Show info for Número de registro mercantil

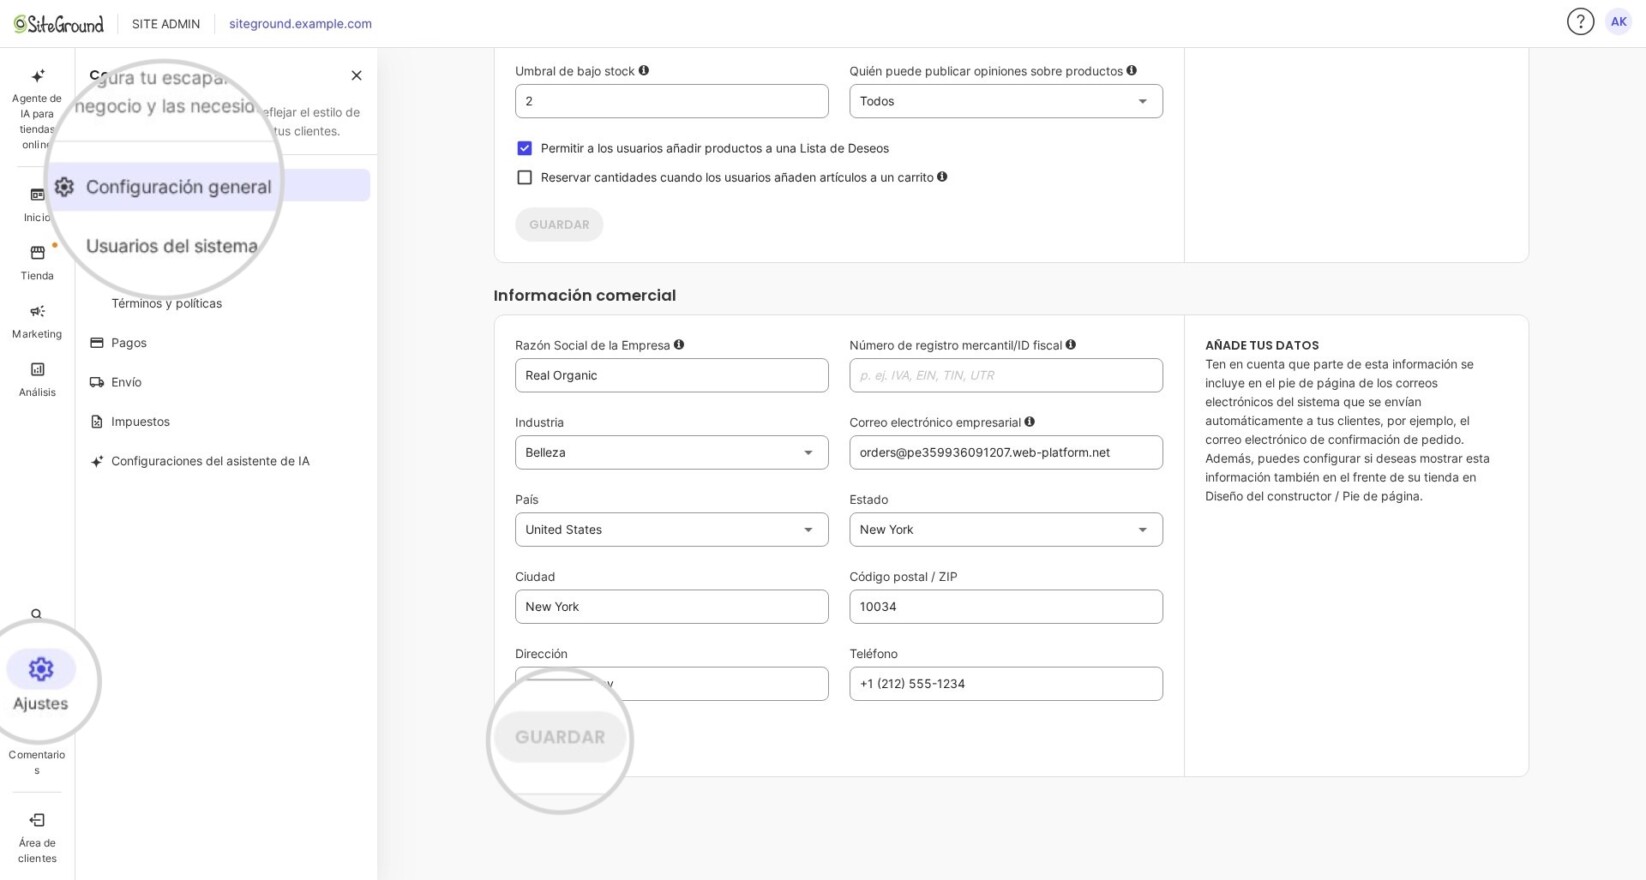pos(1071,344)
